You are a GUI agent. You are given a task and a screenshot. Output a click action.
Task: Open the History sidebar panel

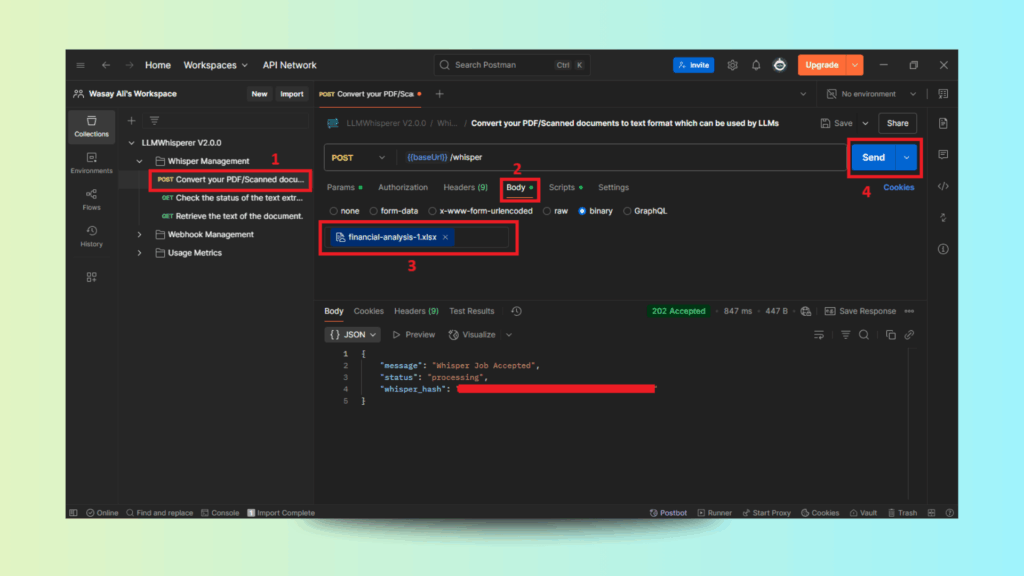click(91, 236)
